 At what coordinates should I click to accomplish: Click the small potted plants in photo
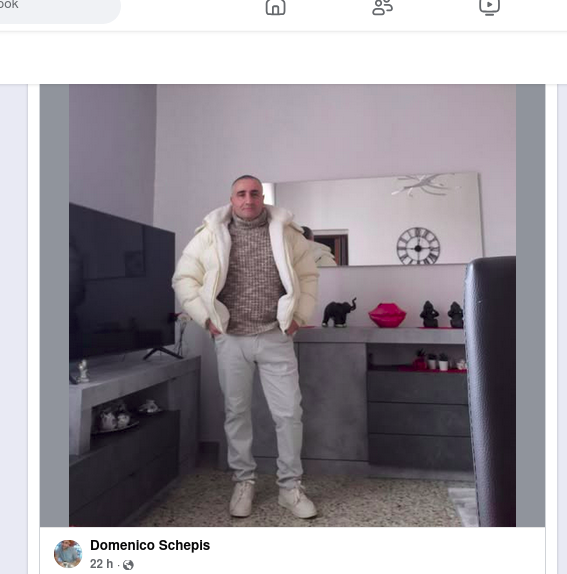(437, 361)
